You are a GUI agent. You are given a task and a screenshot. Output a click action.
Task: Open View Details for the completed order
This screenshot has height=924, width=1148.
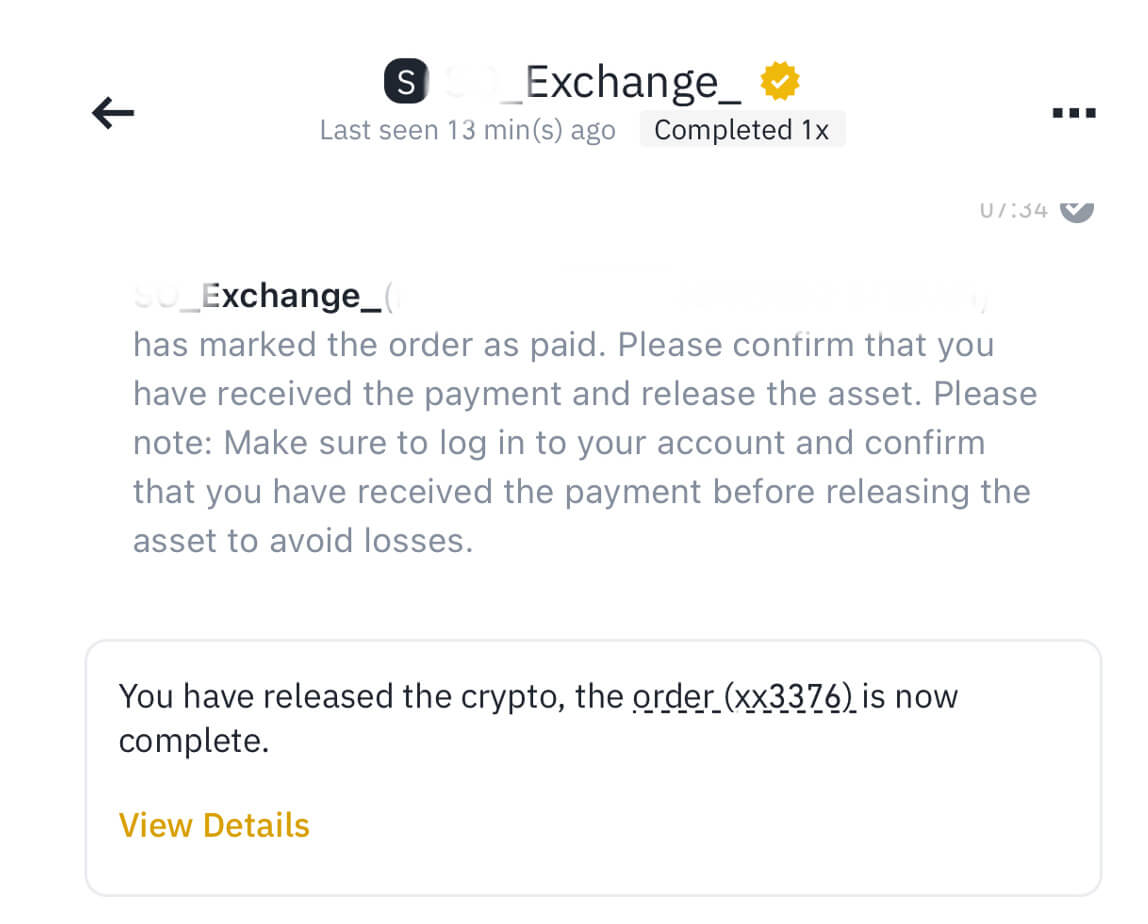point(214,825)
